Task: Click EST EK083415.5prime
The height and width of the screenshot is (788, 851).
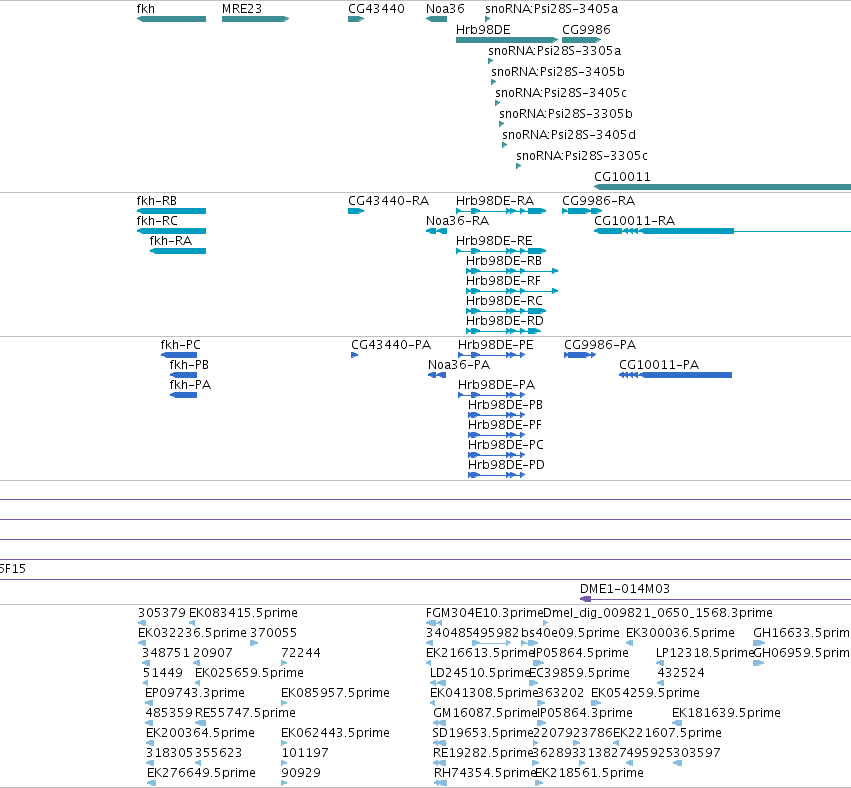Action: coord(192,623)
